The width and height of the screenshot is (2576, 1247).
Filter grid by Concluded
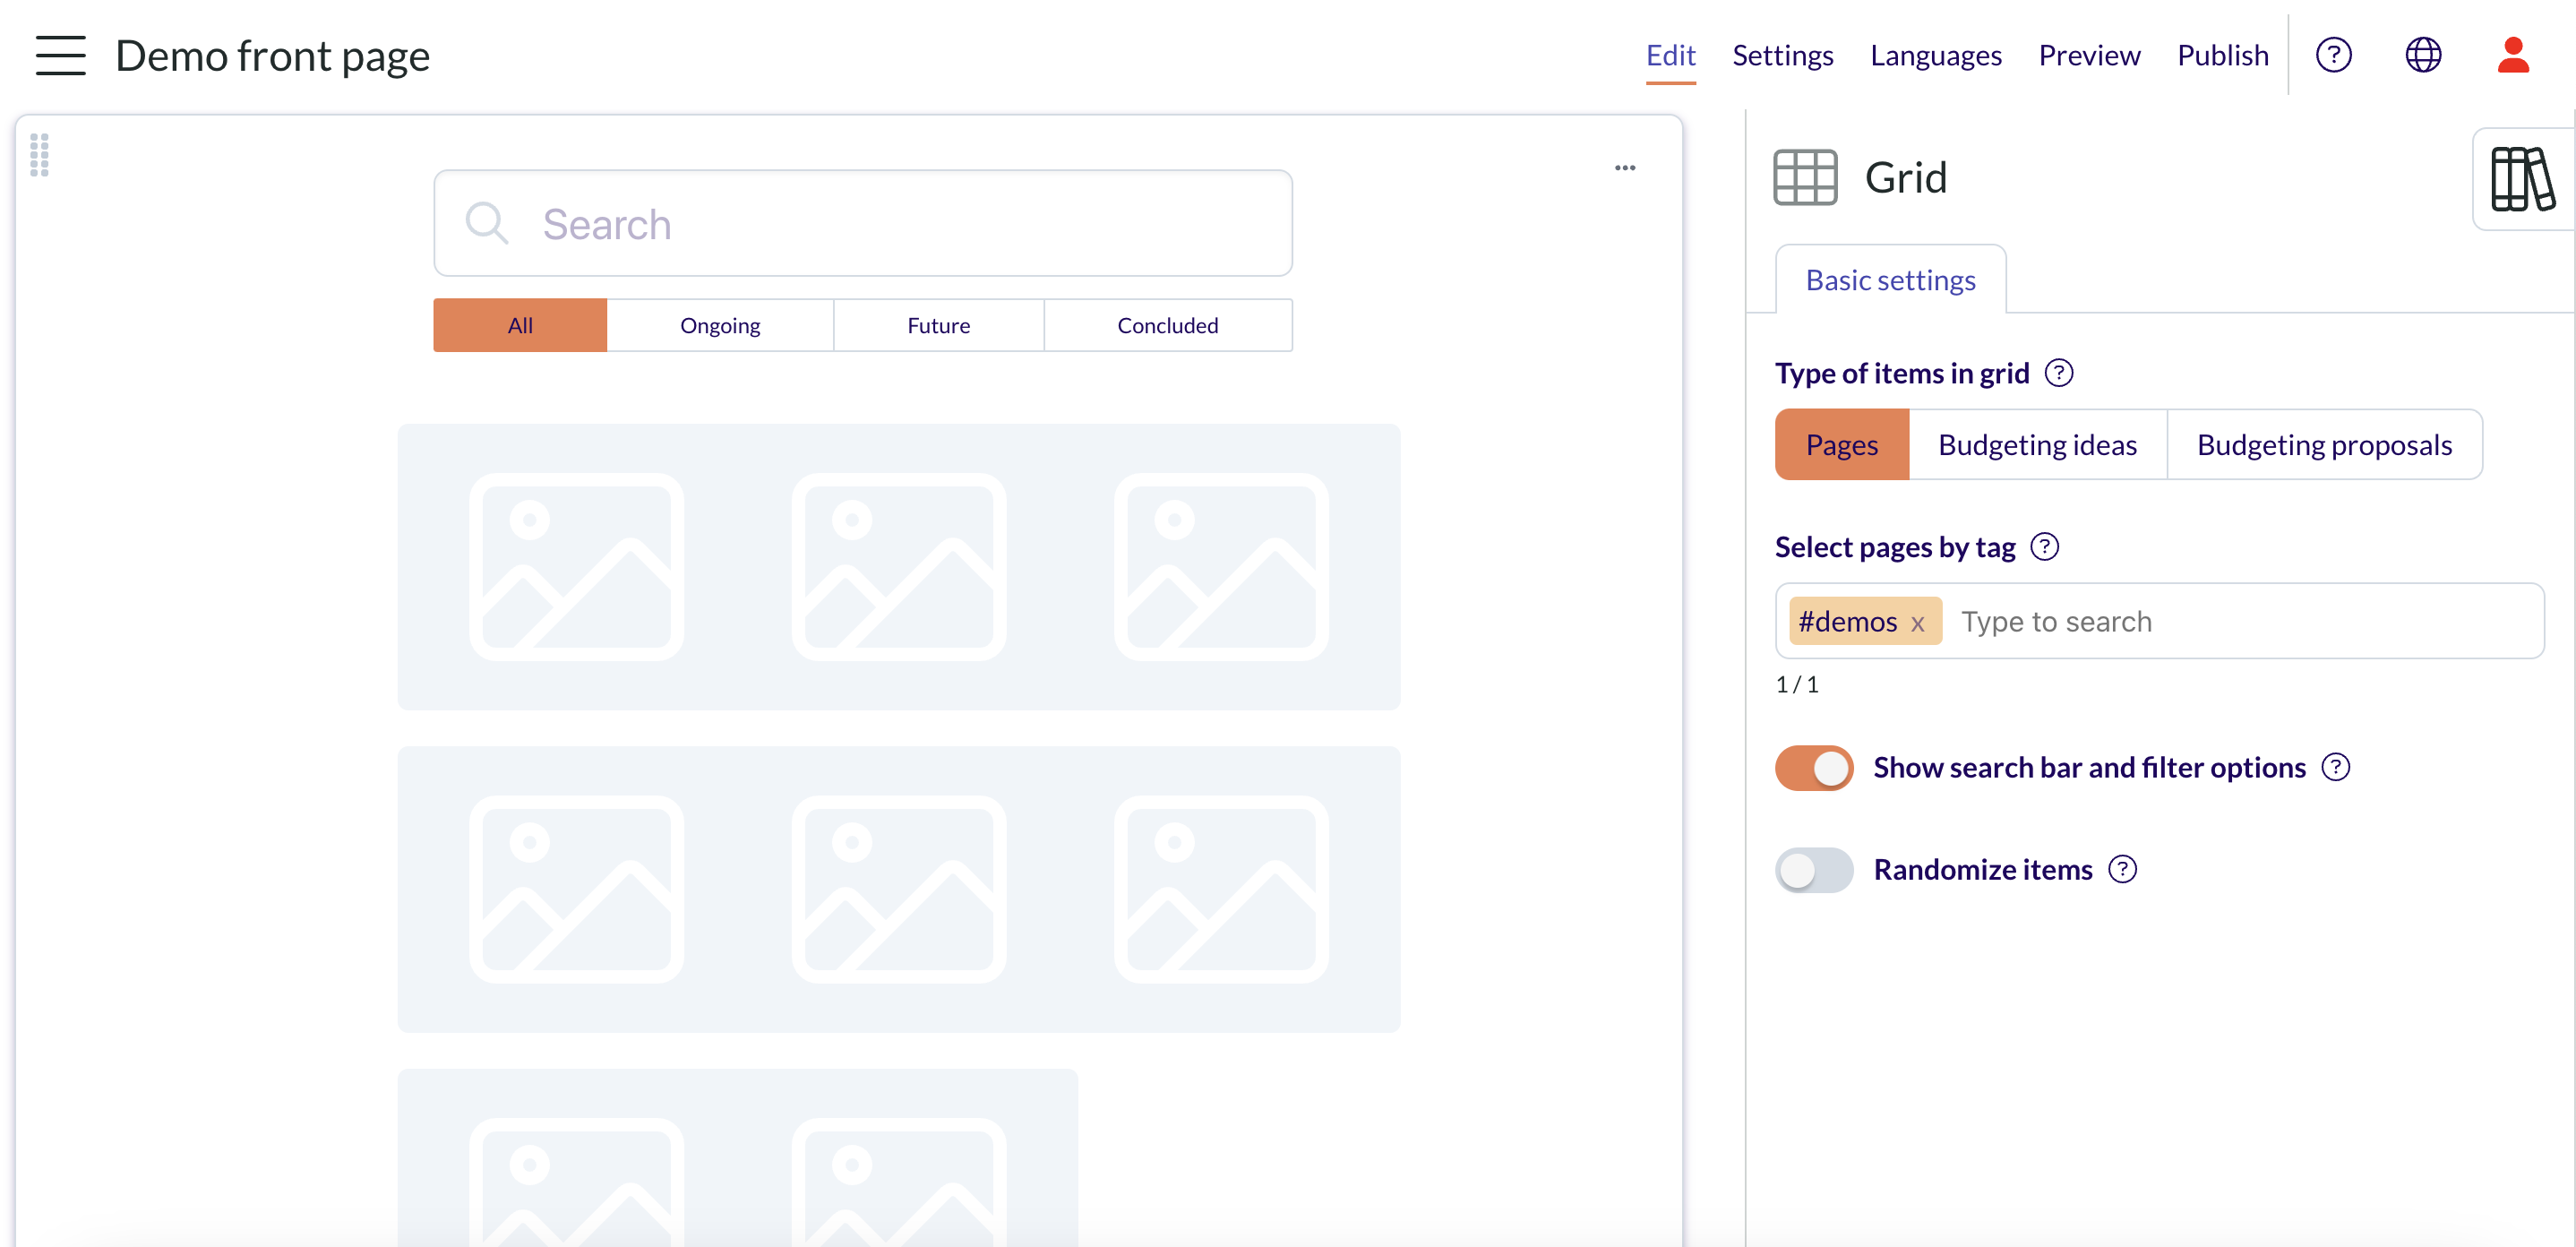click(1168, 325)
